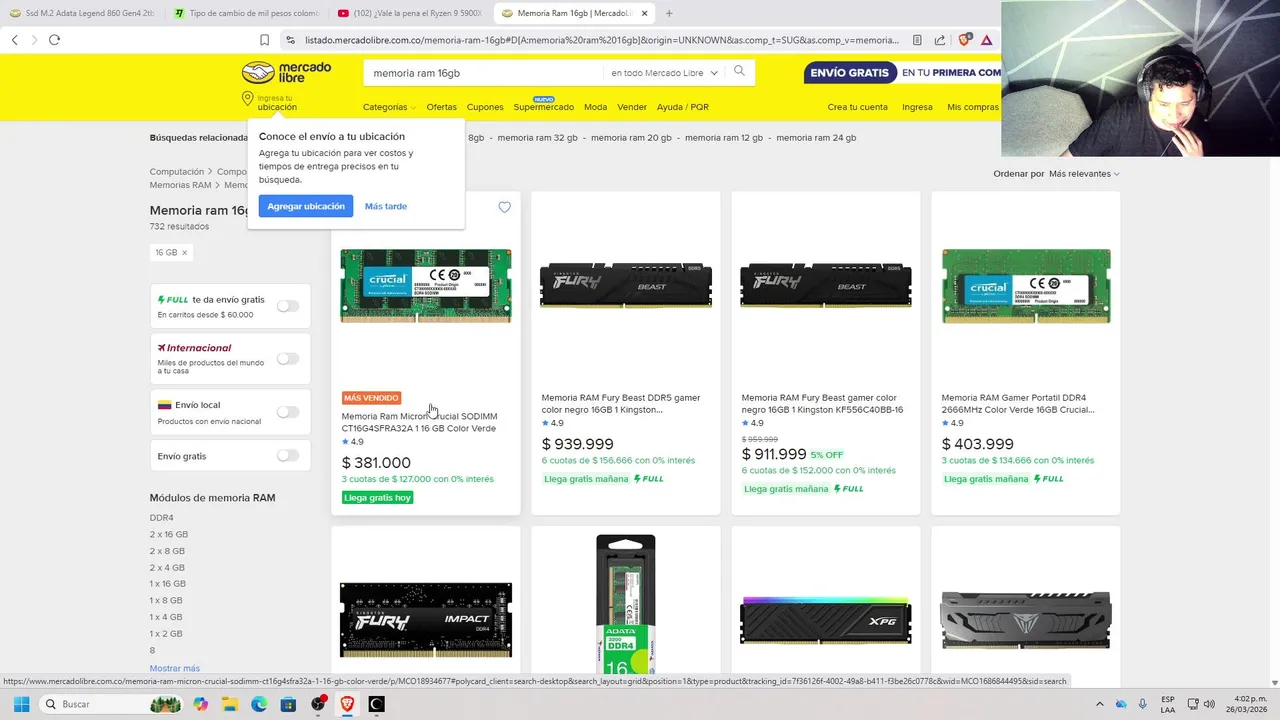Click the location pin icon
The width and height of the screenshot is (1280, 720).
(248, 99)
